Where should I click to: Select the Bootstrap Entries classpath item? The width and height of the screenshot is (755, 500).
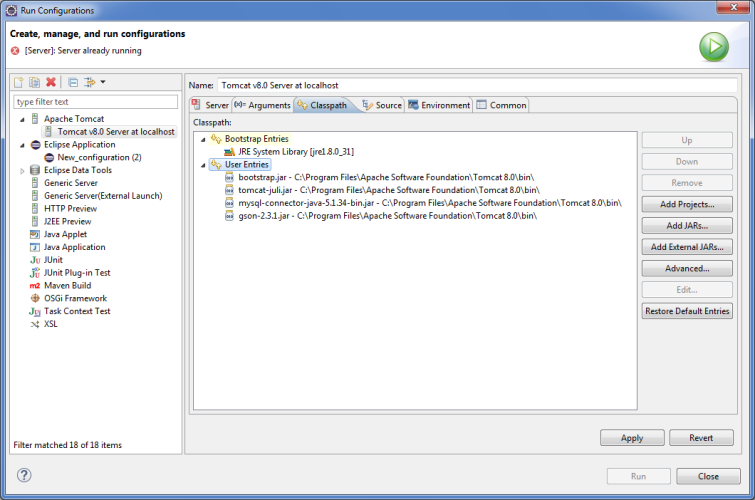point(257,139)
